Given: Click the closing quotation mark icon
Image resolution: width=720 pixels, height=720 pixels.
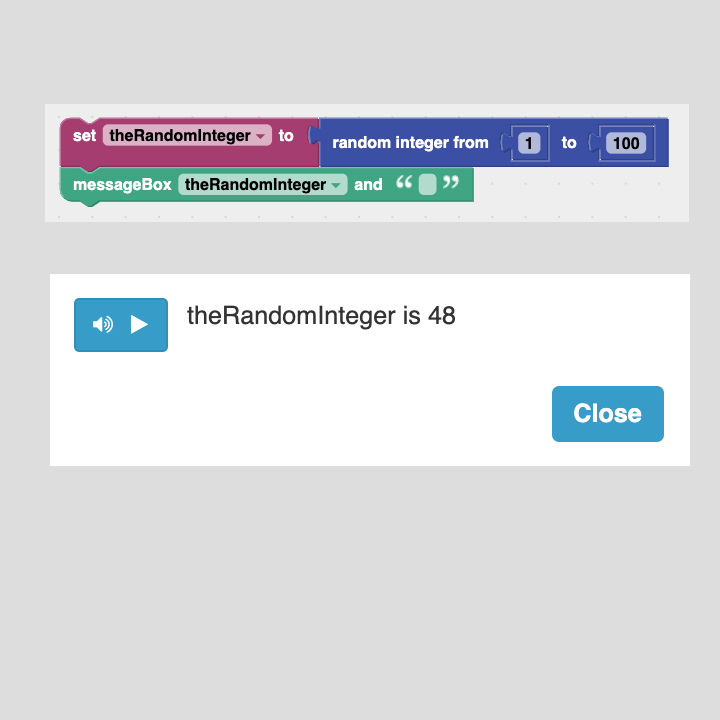Looking at the screenshot, I should click(x=450, y=182).
